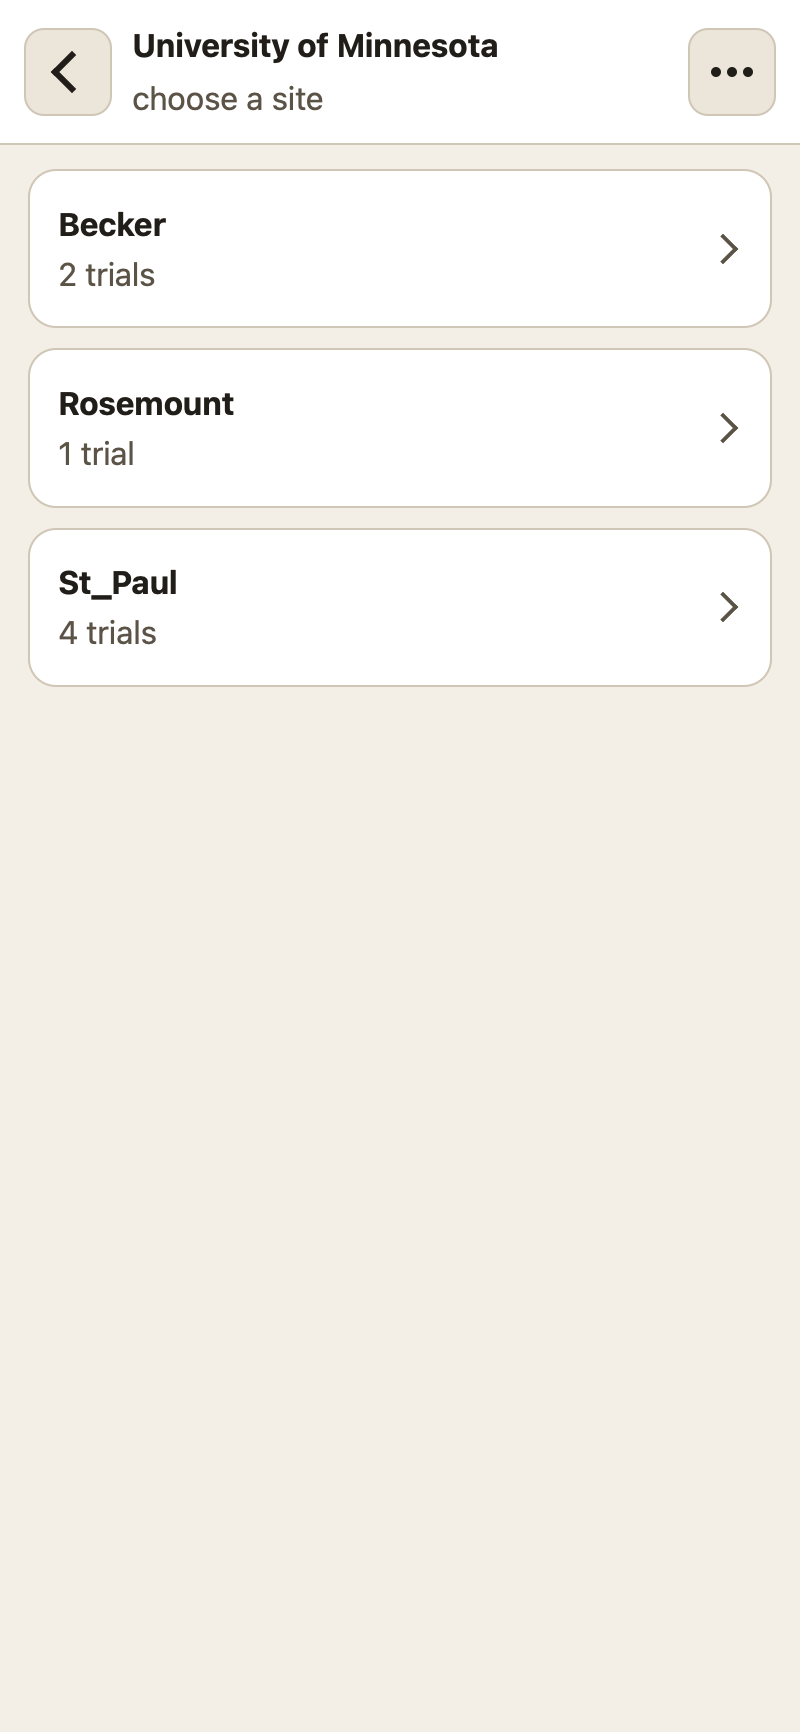Go back using the left arrow button
Screen dimensions: 800x1732
tap(68, 72)
